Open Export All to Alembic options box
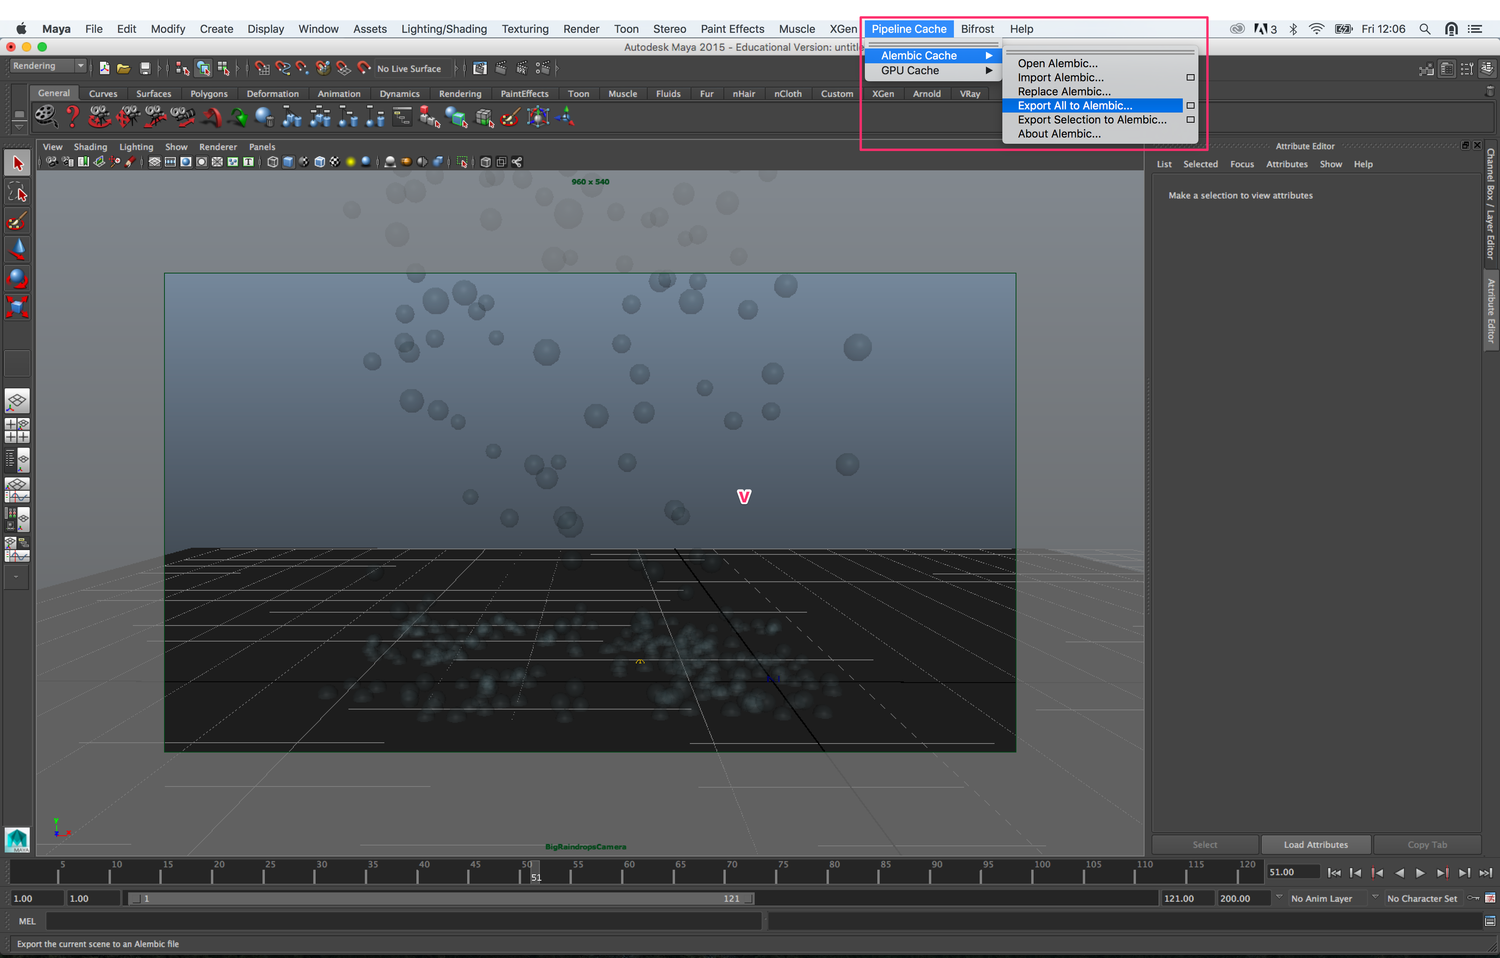 (1190, 105)
